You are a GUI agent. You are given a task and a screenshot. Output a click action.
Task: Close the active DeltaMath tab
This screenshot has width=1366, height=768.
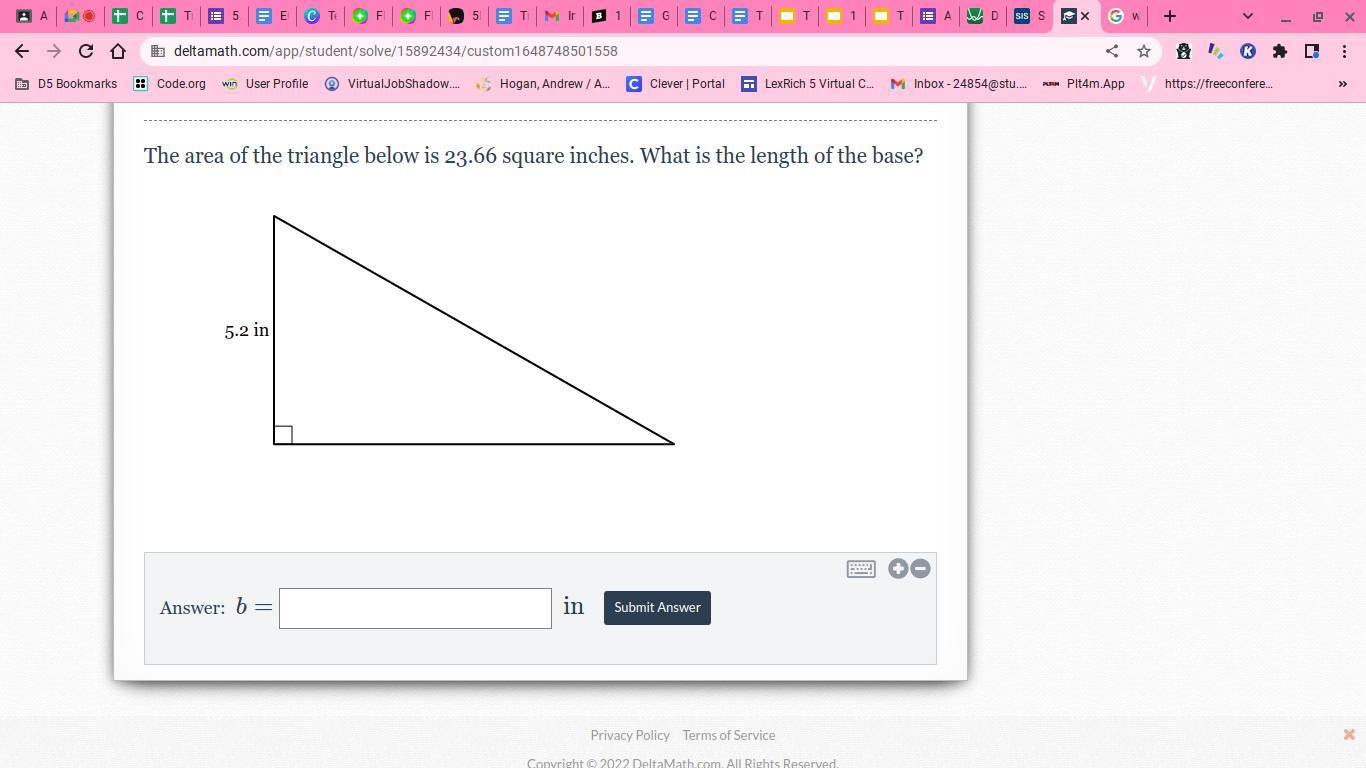(1085, 16)
